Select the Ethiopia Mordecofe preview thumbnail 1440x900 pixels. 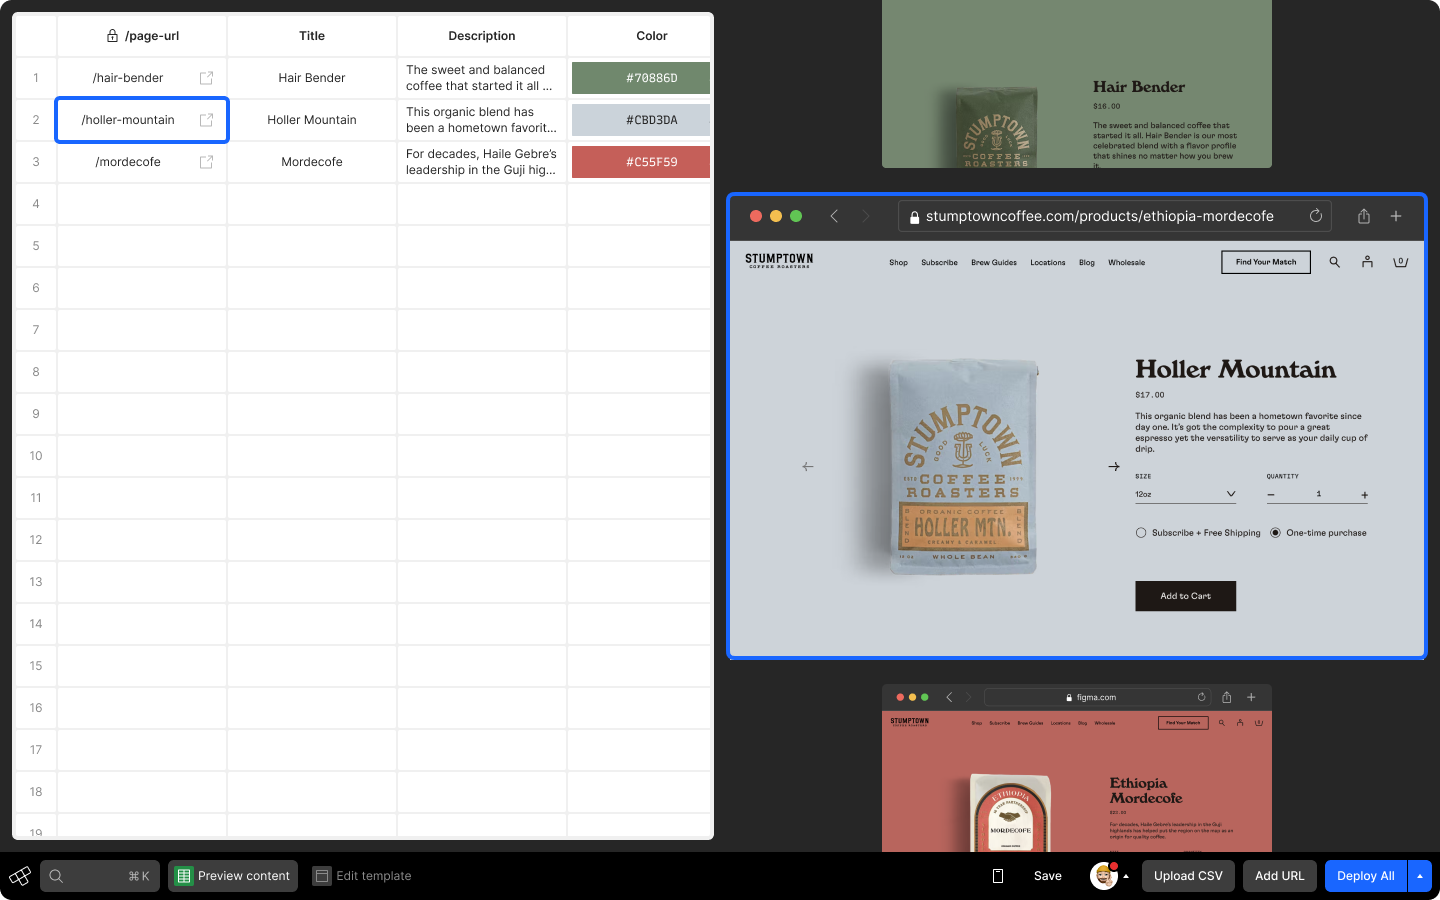(1077, 768)
